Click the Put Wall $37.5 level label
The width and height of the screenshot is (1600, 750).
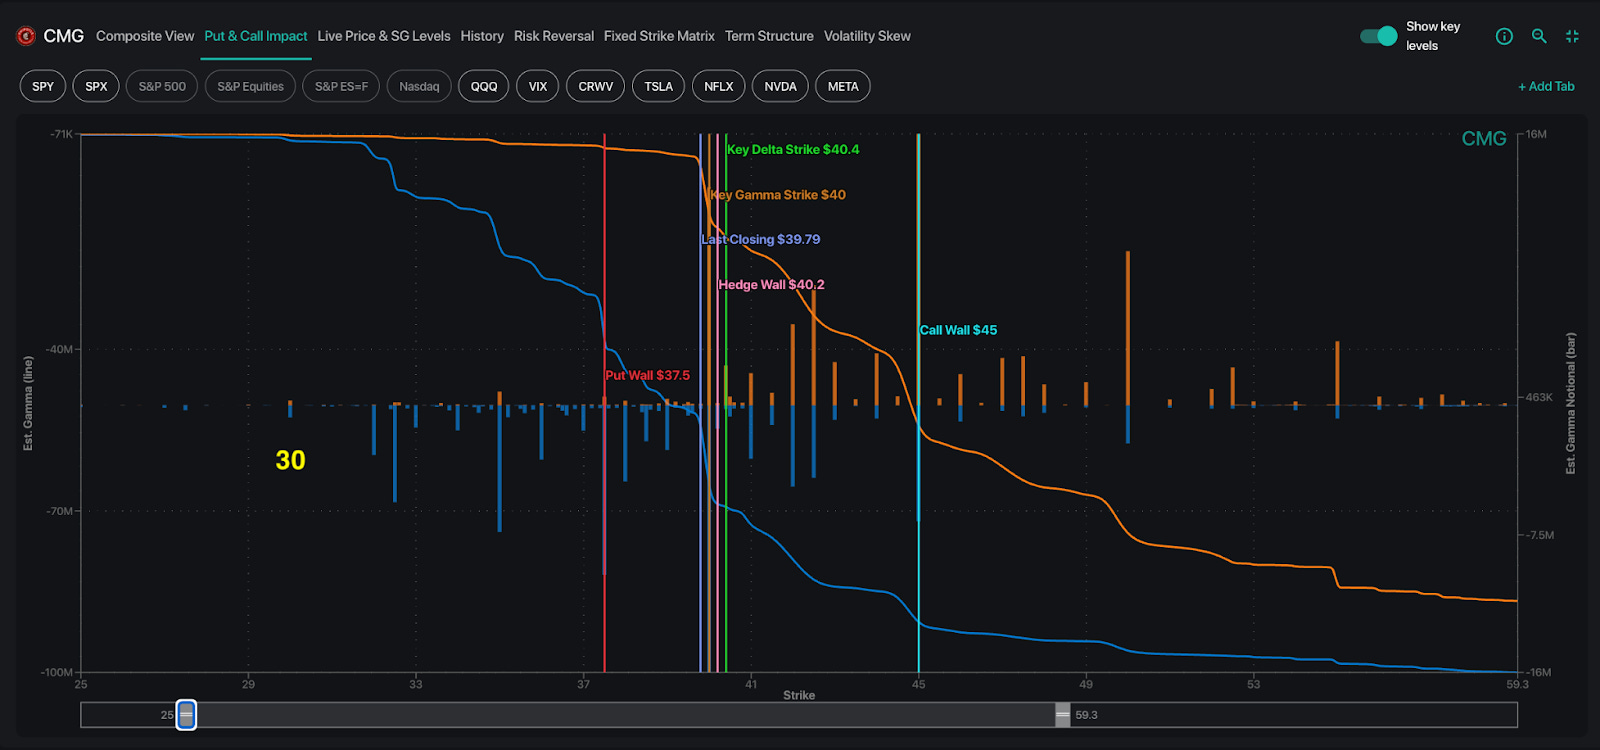point(648,376)
